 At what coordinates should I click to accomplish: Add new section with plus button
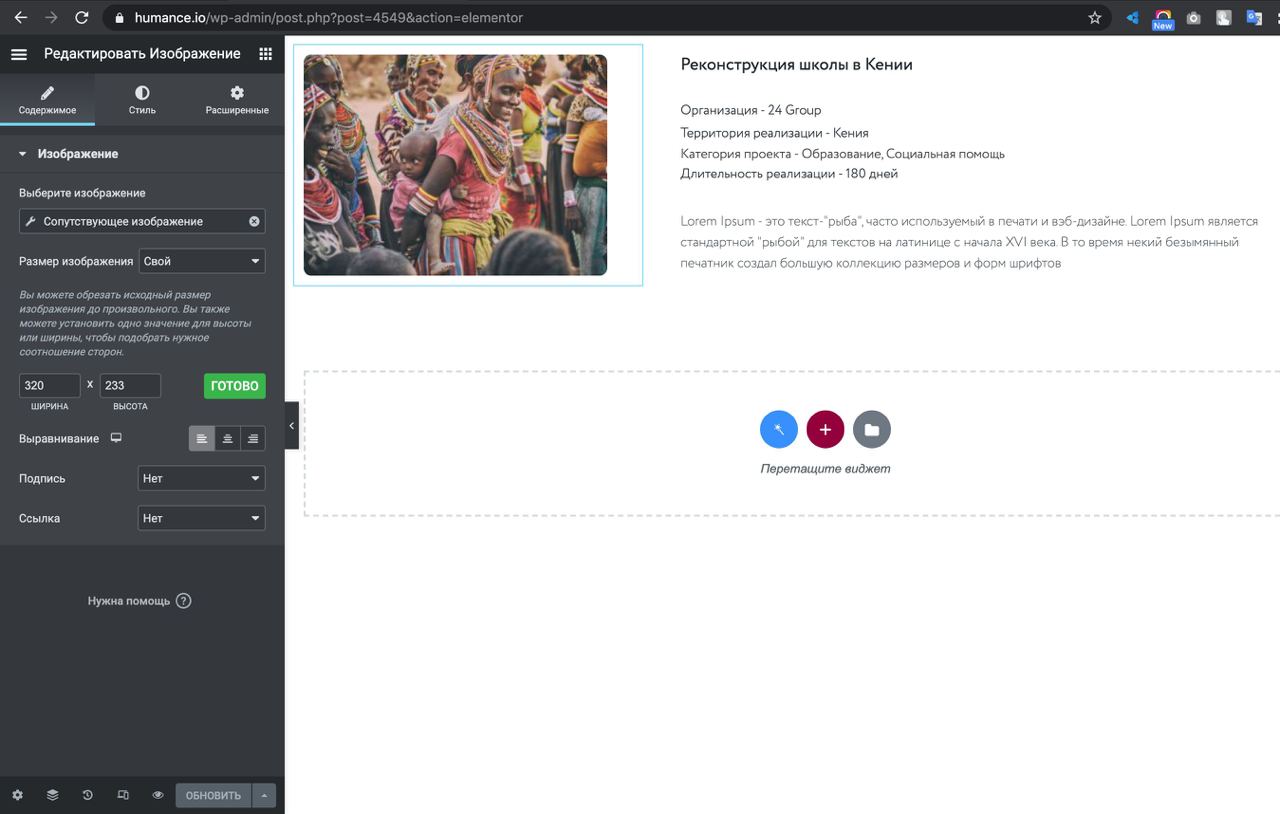(825, 429)
